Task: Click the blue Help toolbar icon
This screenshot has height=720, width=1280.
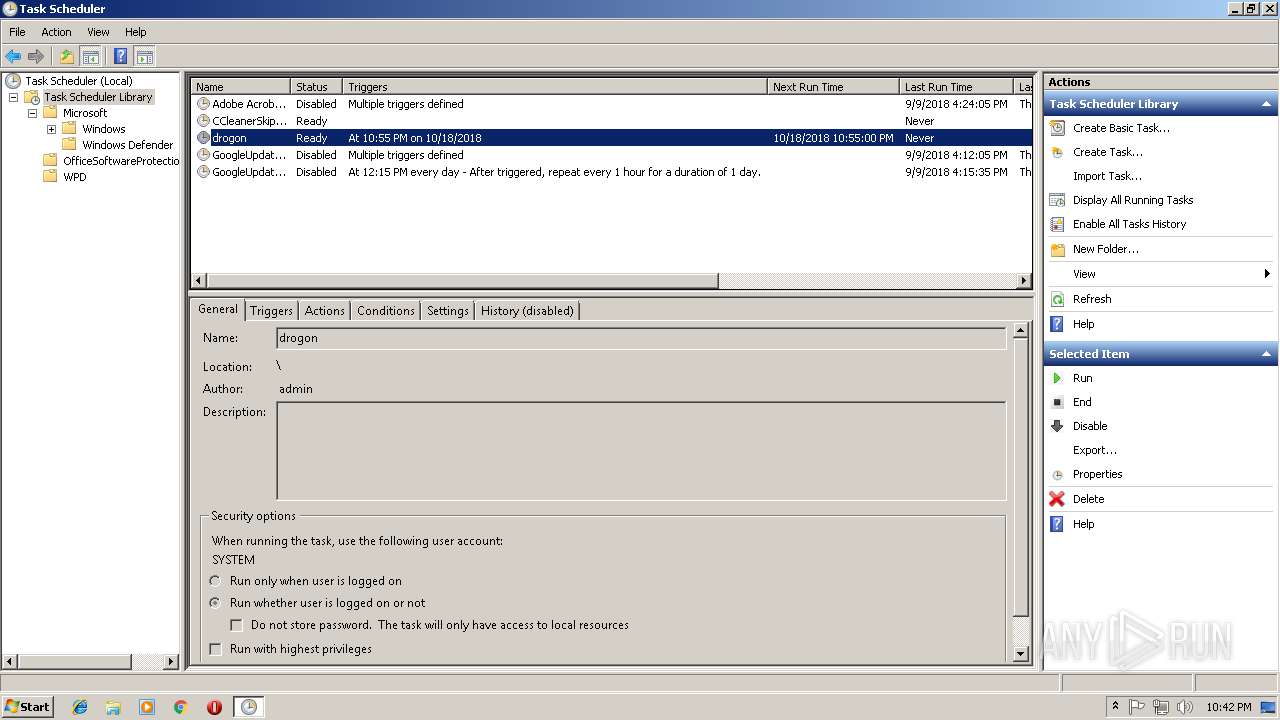Action: (120, 57)
